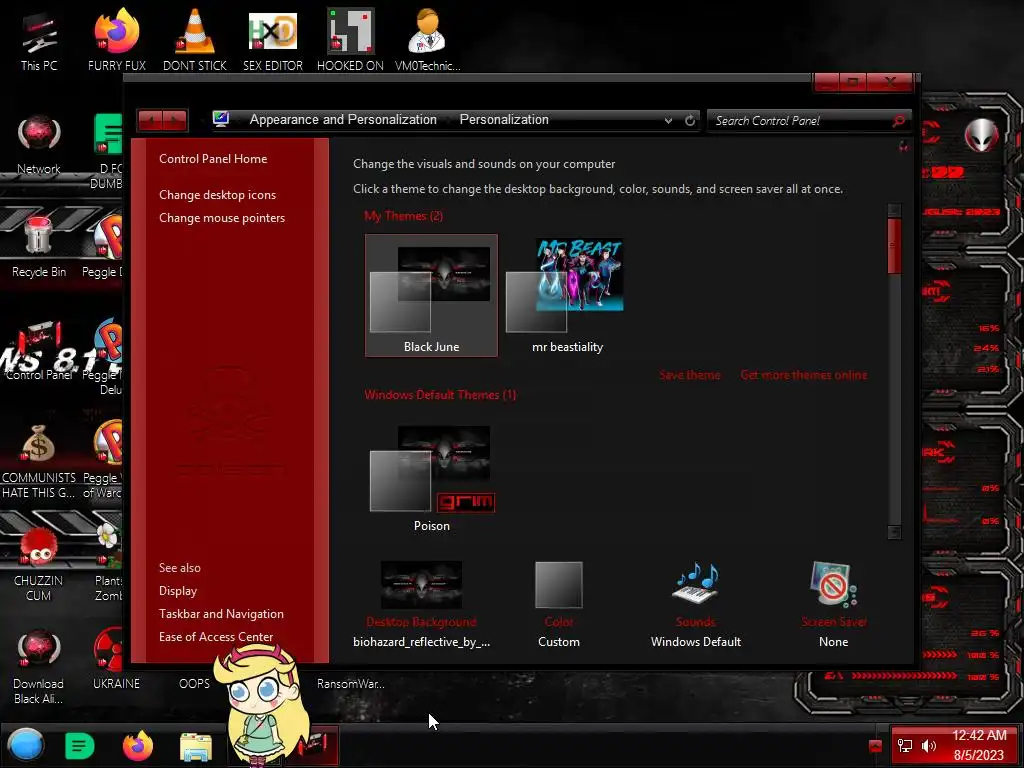Open the Network desktop icon
The height and width of the screenshot is (768, 1024).
[39, 144]
